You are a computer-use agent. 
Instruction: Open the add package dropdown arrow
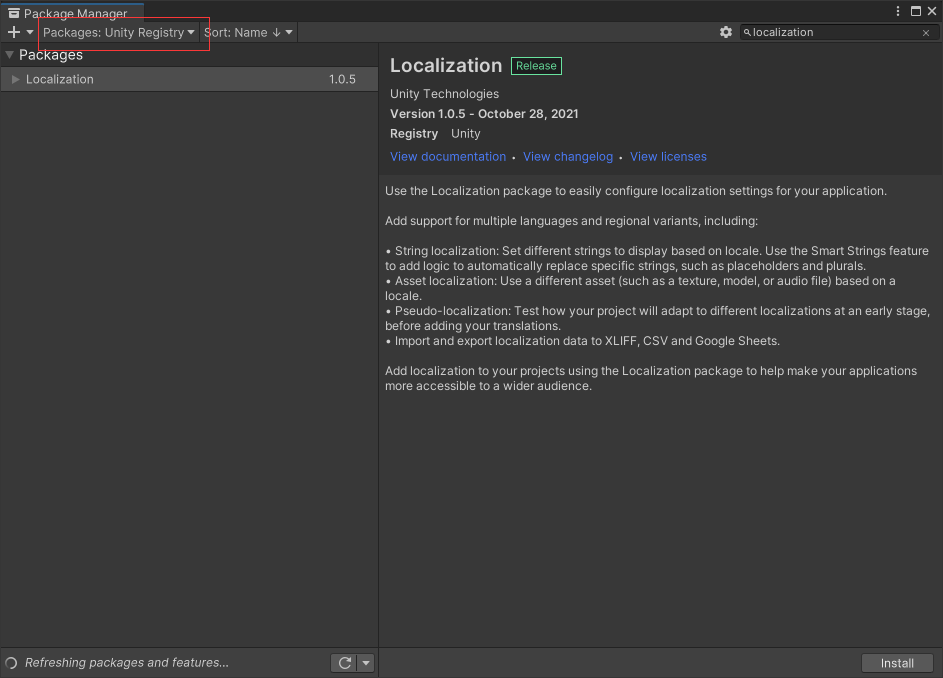(x=29, y=32)
